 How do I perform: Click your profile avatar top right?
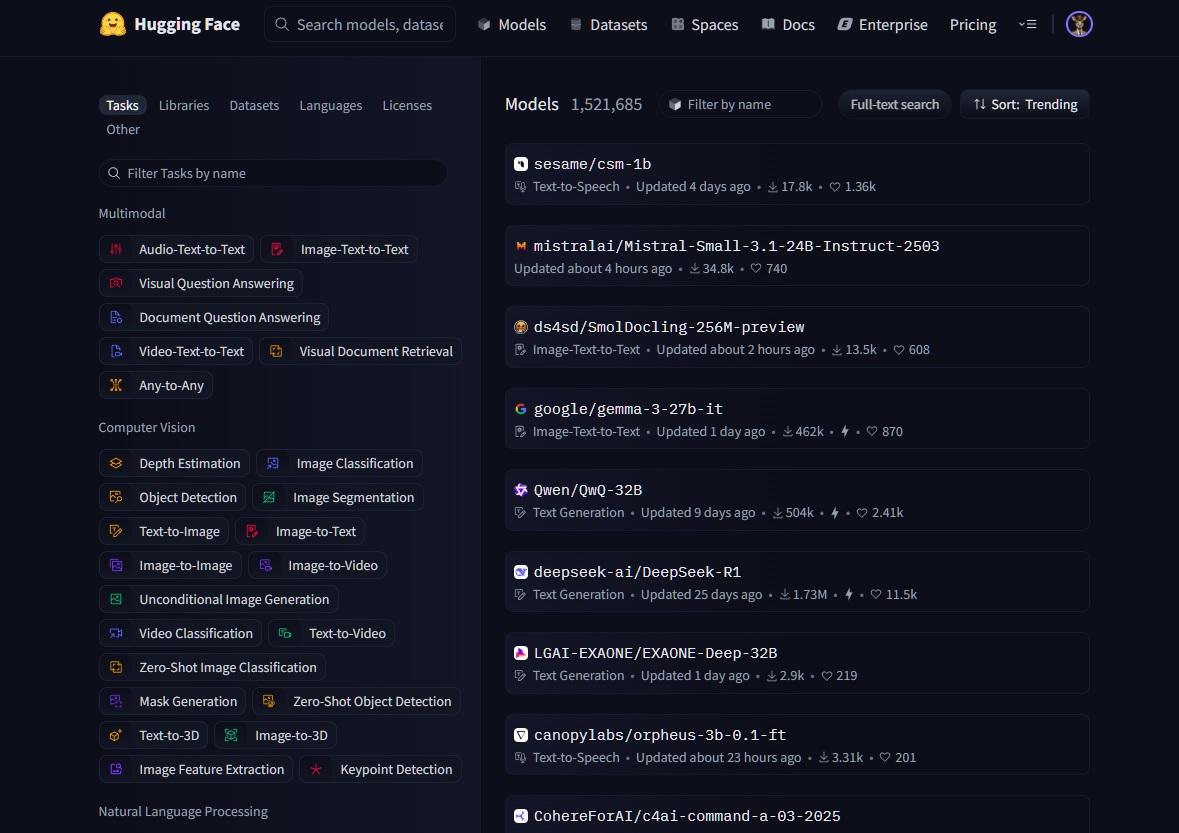pos(1078,24)
